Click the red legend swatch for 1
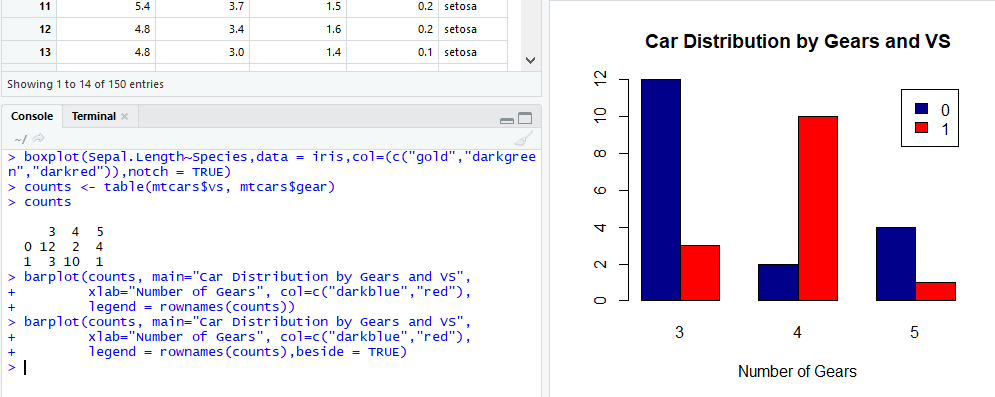Image resolution: width=995 pixels, height=397 pixels. (921, 127)
